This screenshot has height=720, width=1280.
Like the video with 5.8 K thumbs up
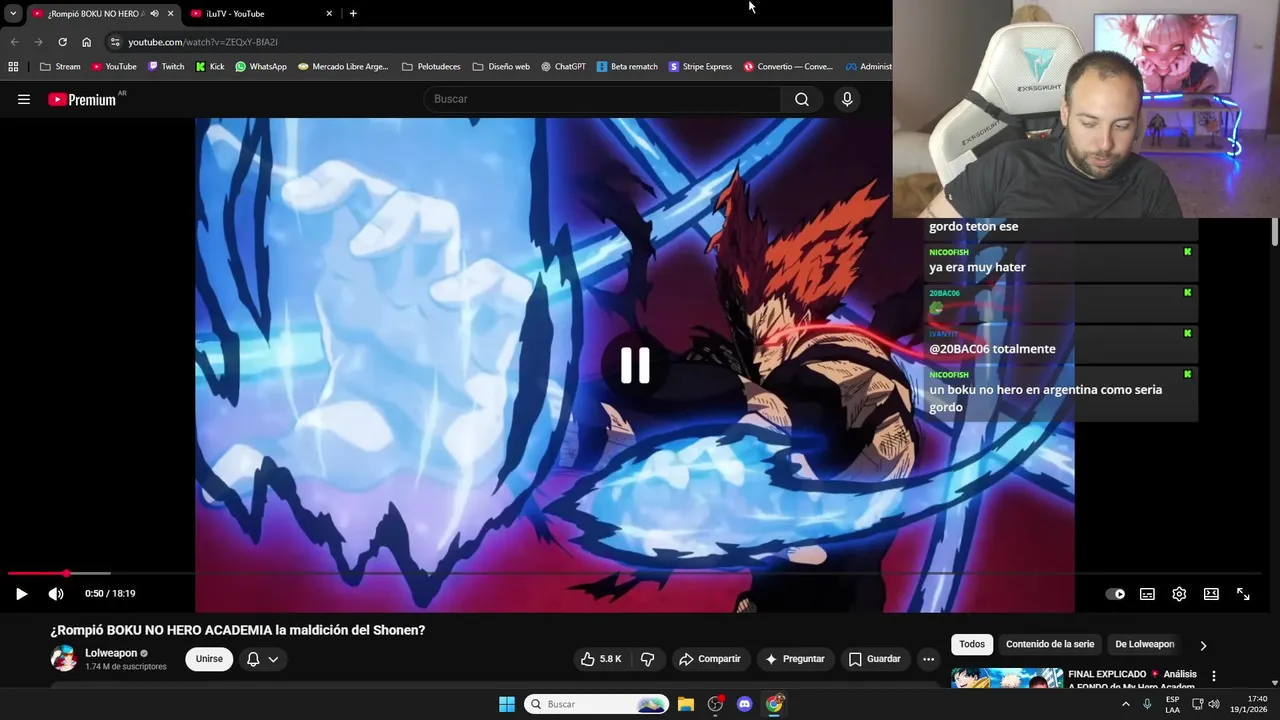[600, 659]
